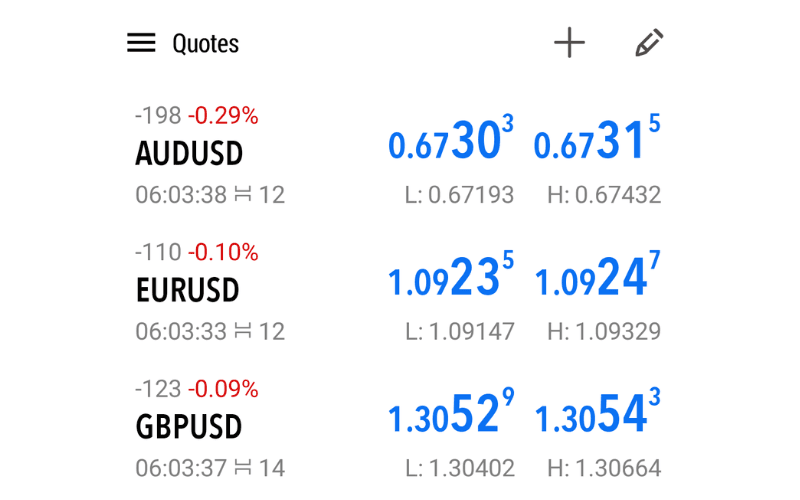Click GBPUSD ask price 1.30543
Image resolution: width=800 pixels, height=500 pixels.
[597, 415]
